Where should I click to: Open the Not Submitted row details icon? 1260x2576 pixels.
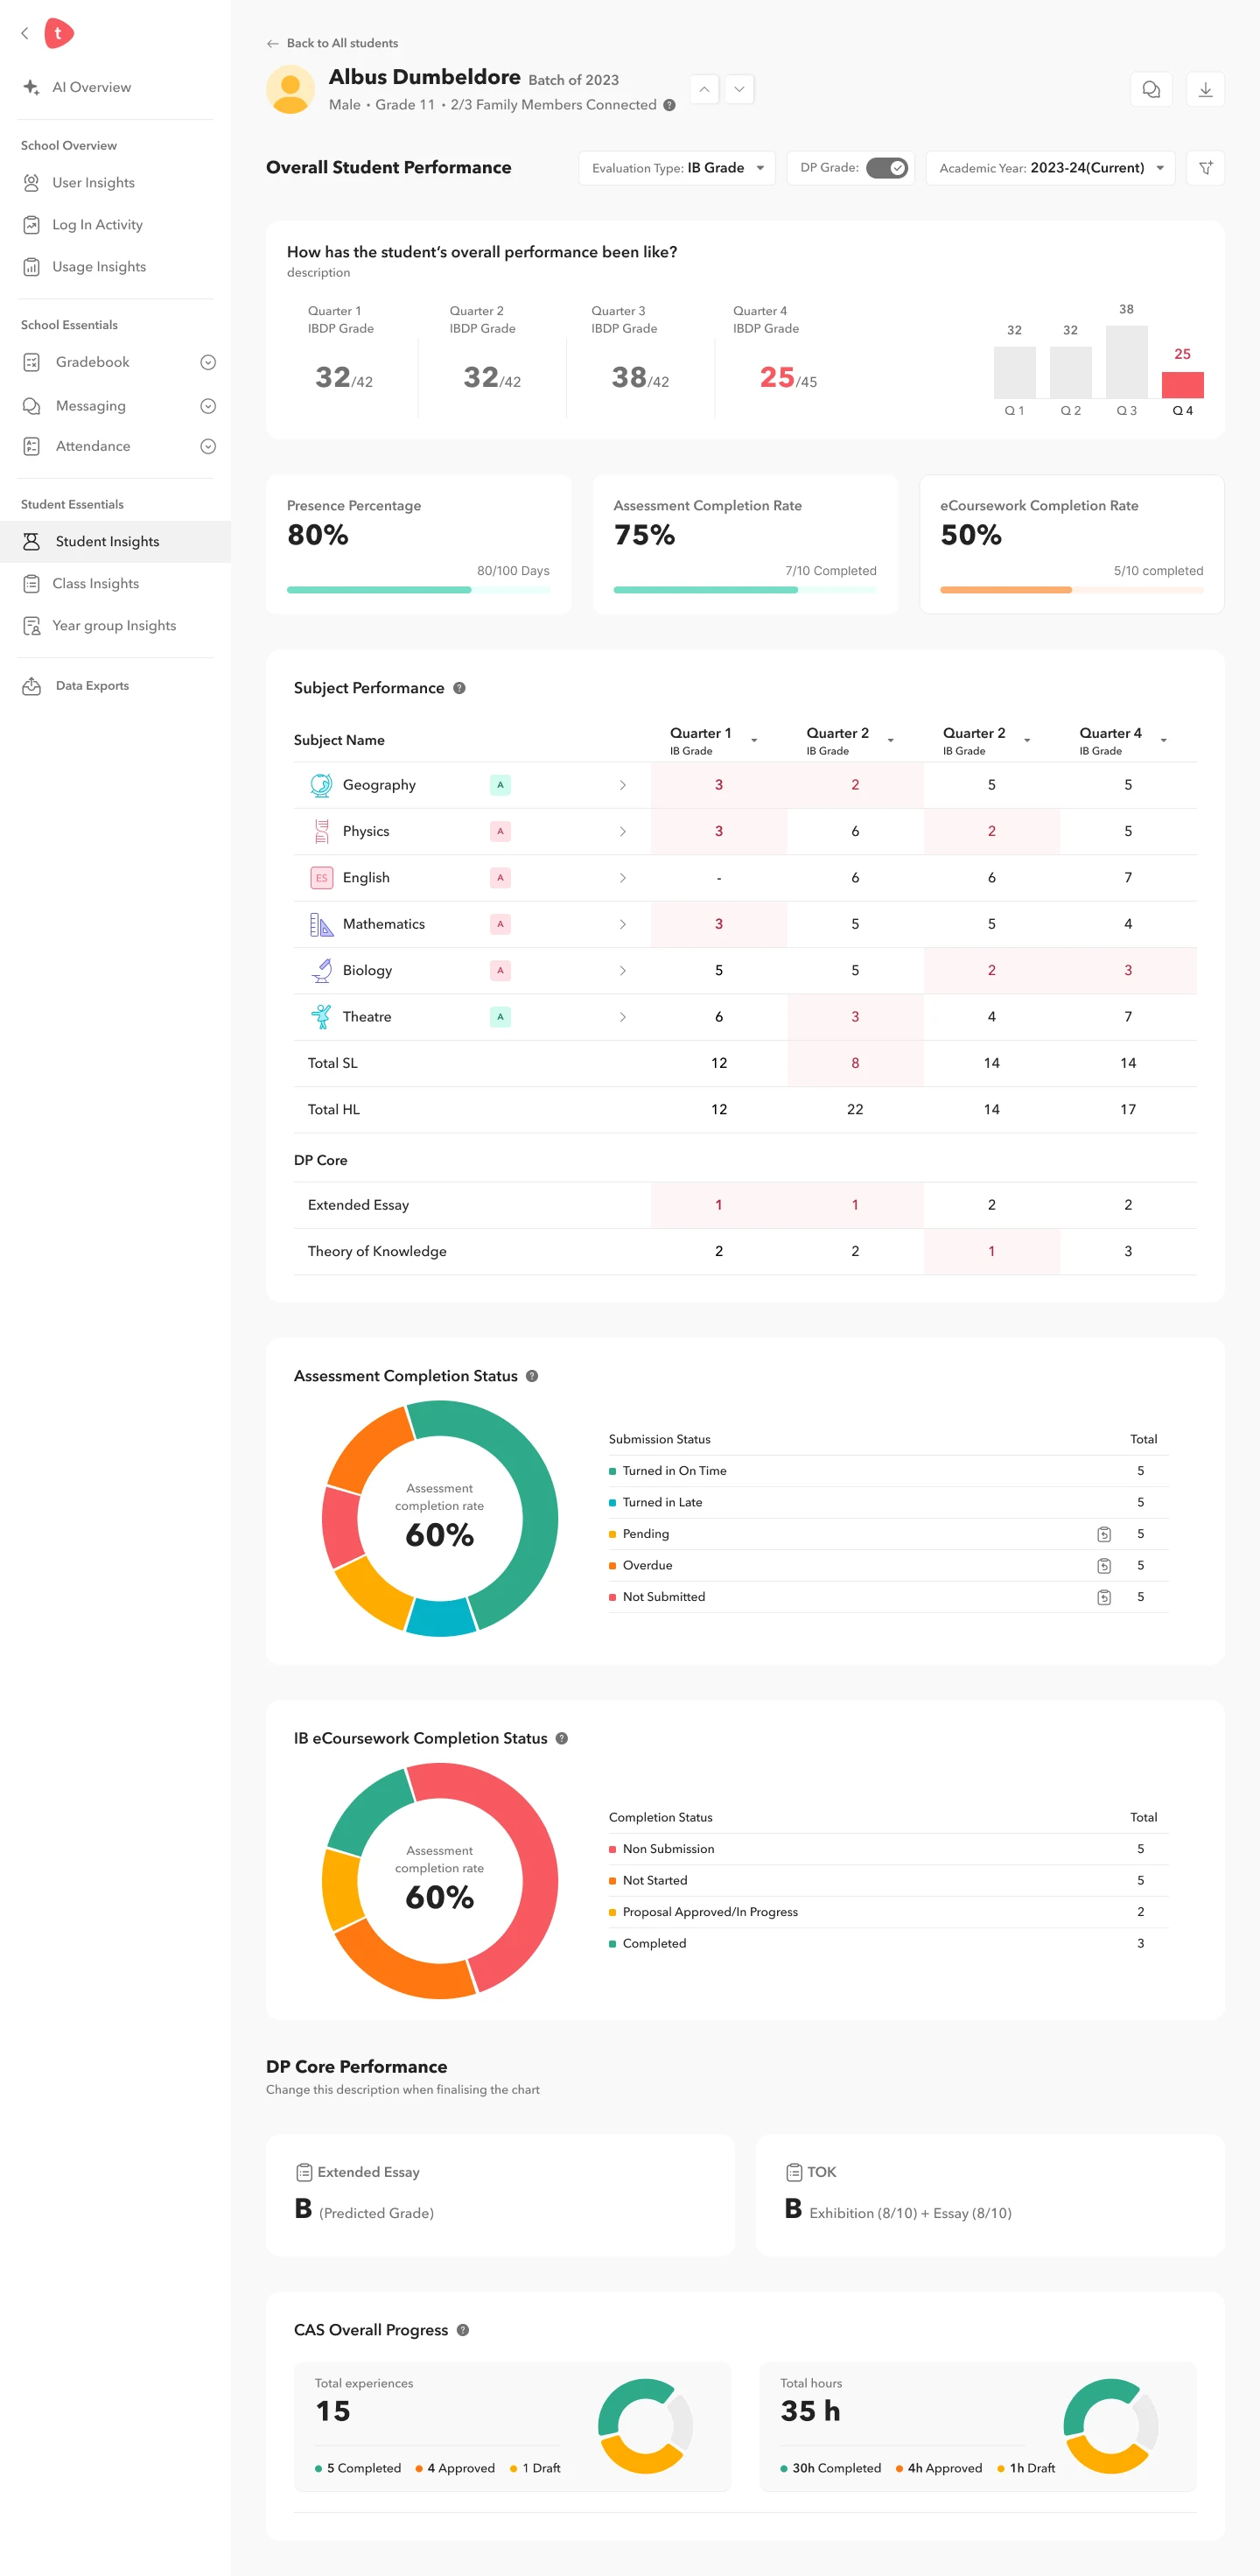click(x=1104, y=1597)
